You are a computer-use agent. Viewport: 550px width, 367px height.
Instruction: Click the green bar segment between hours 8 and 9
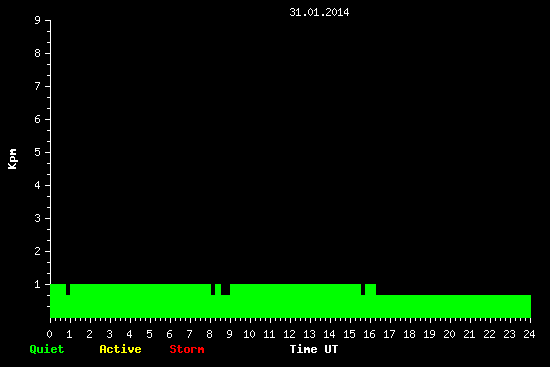[x=218, y=289]
